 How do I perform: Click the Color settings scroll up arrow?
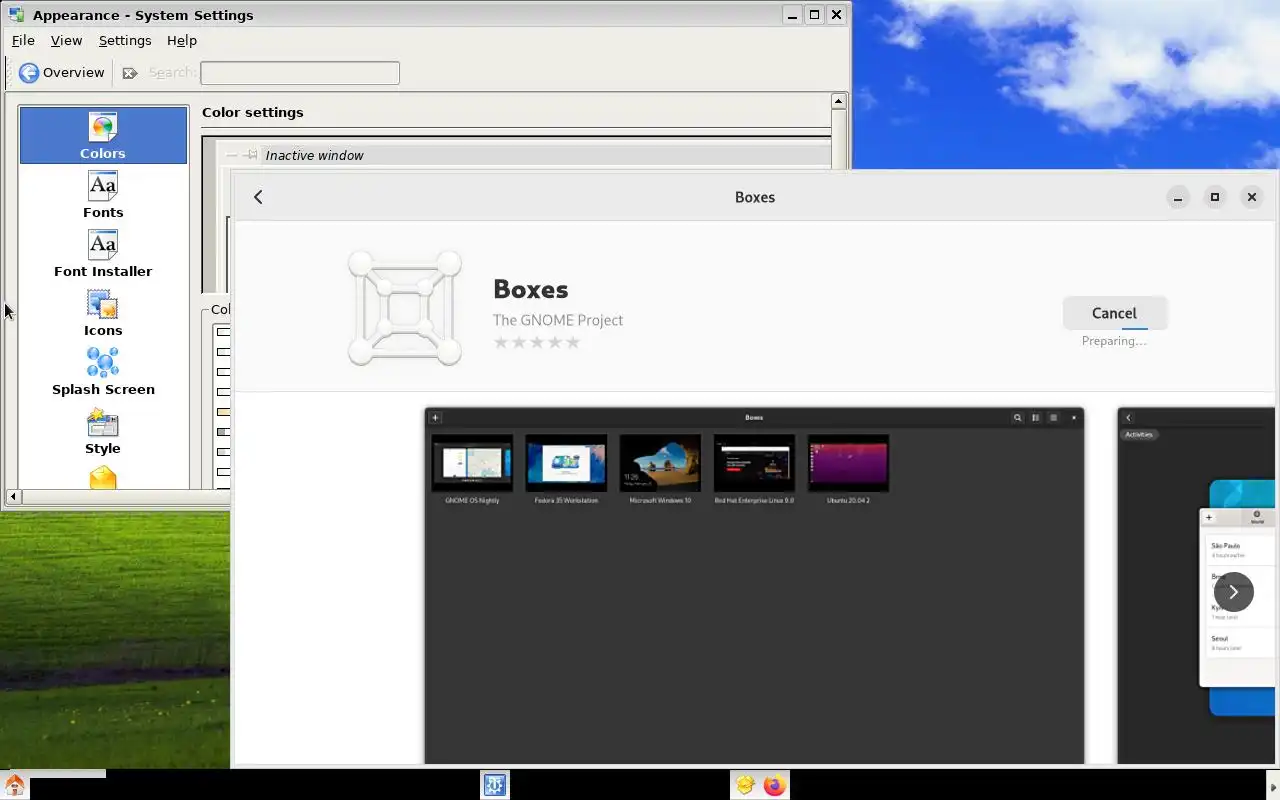pos(839,101)
